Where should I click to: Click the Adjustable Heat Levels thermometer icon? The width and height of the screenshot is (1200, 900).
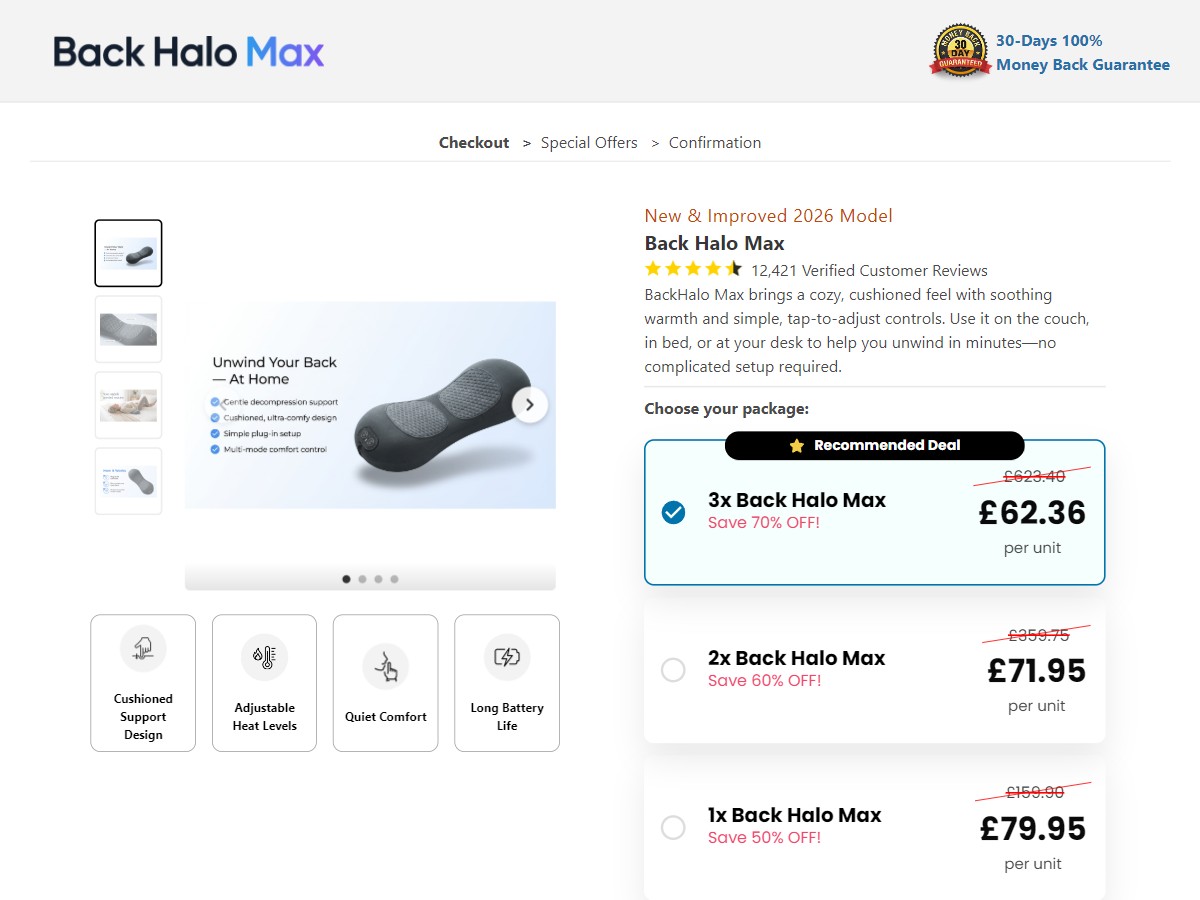[264, 657]
